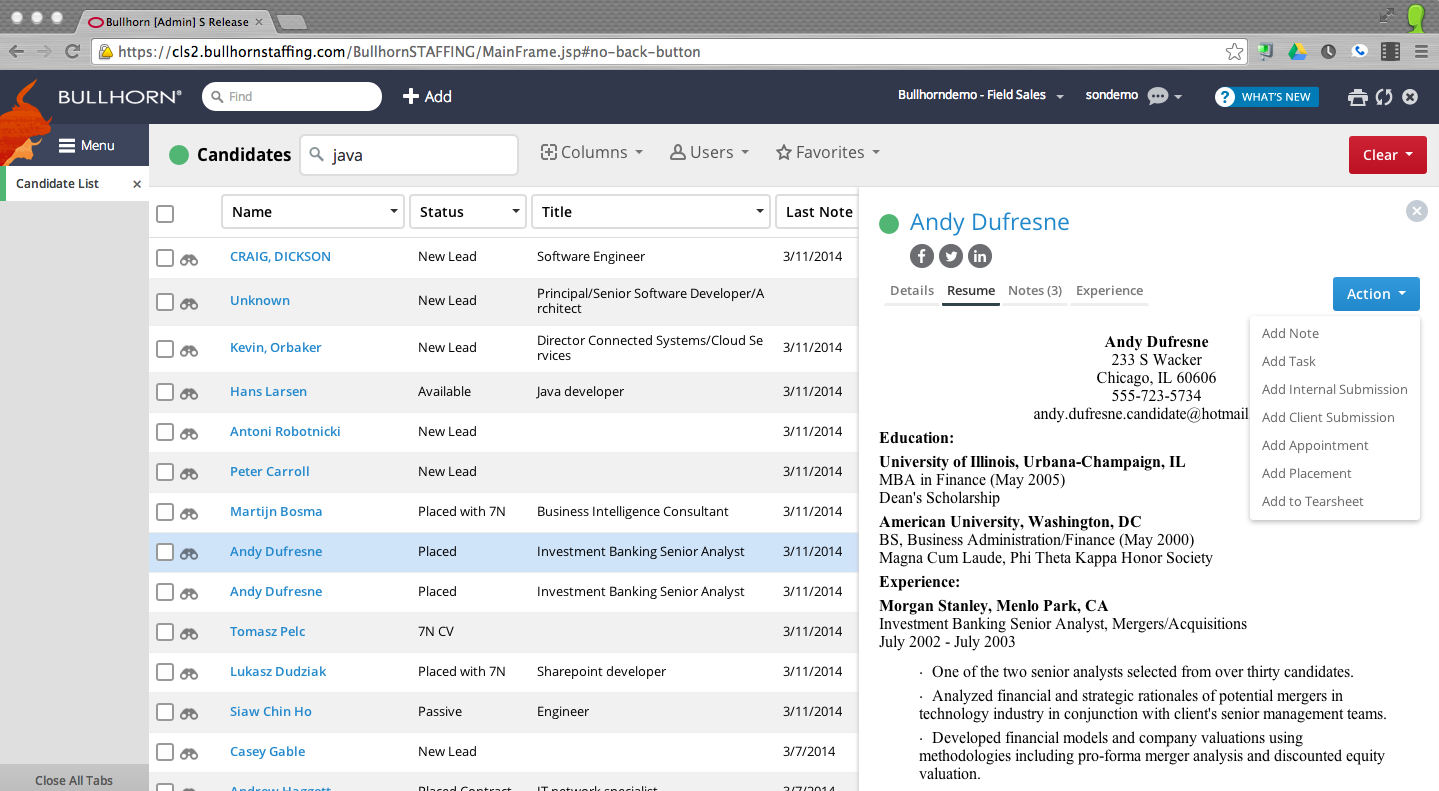Check the box for Lukasz Dudziak
Screen dimensions: 1439x791
[165, 673]
